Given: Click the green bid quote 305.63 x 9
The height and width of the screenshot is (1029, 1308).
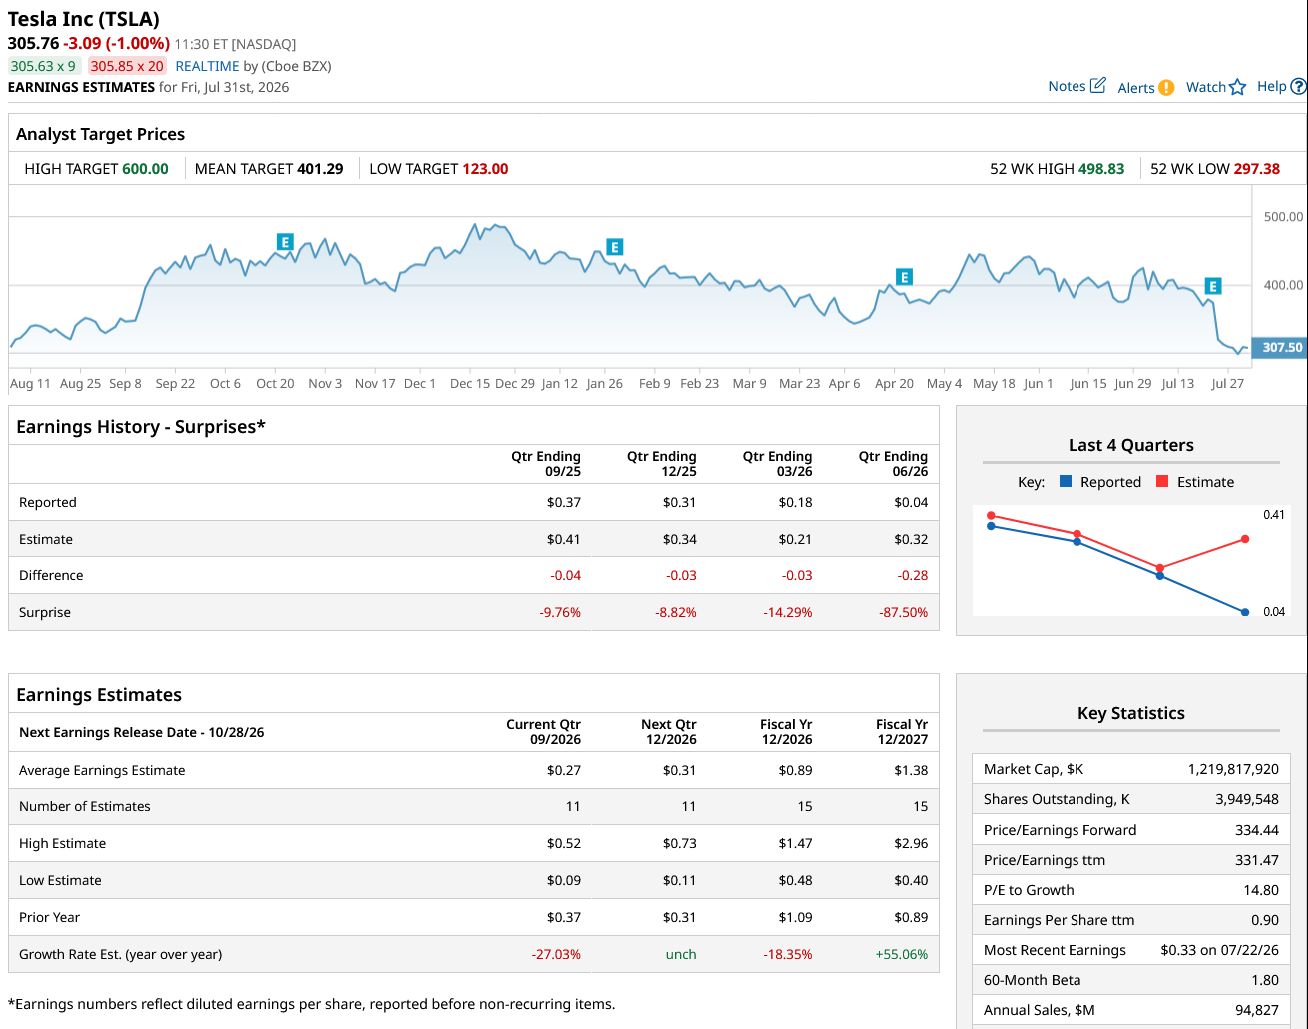Looking at the screenshot, I should [43, 66].
